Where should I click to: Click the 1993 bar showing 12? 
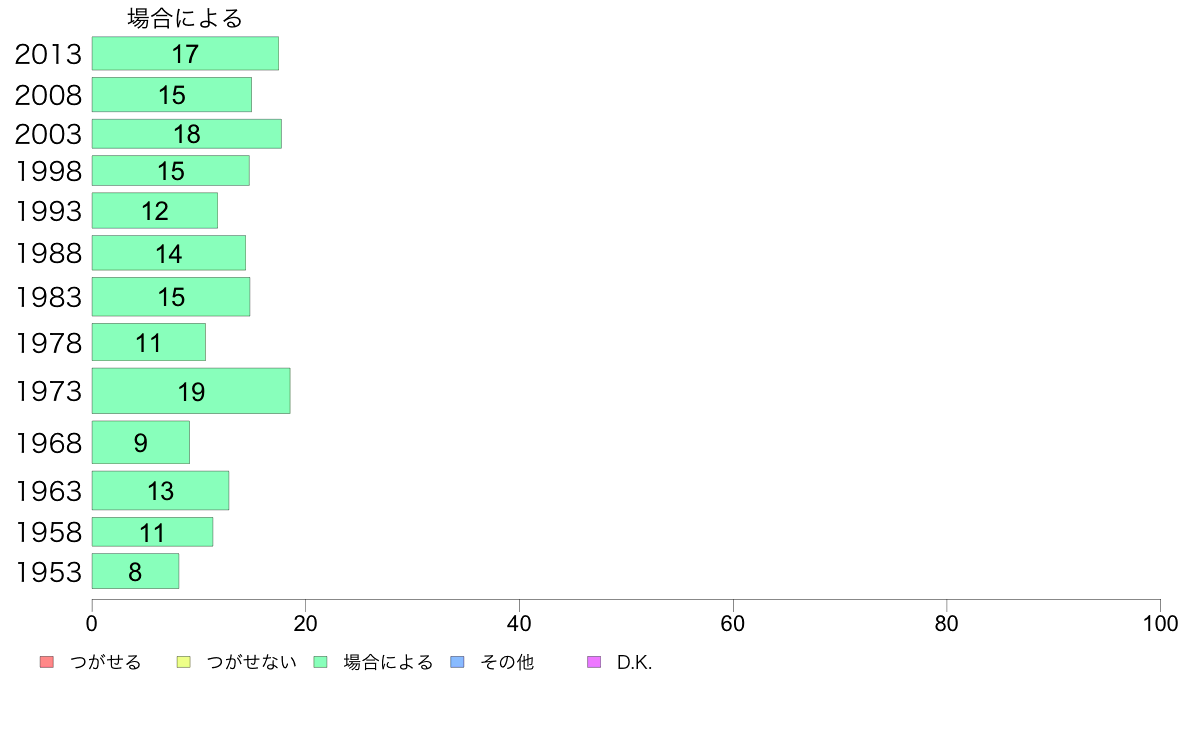[155, 211]
